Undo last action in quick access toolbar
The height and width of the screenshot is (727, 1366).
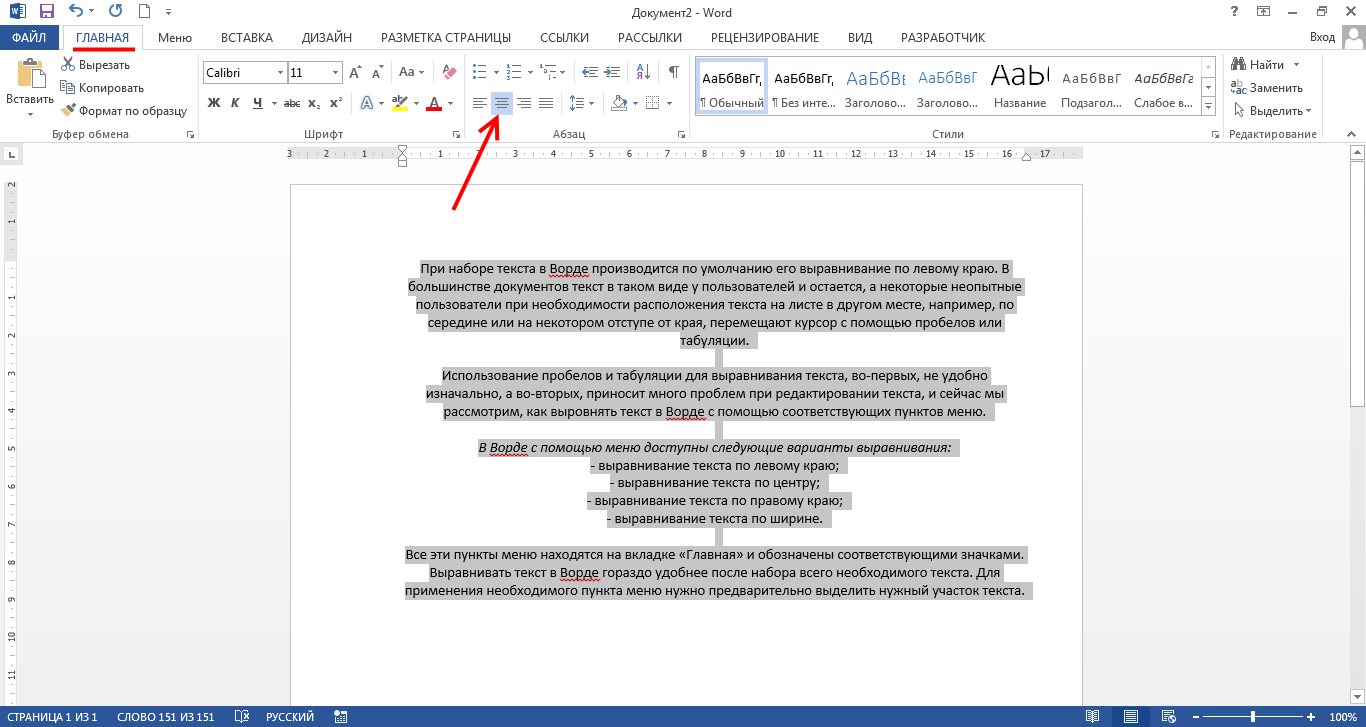click(76, 12)
